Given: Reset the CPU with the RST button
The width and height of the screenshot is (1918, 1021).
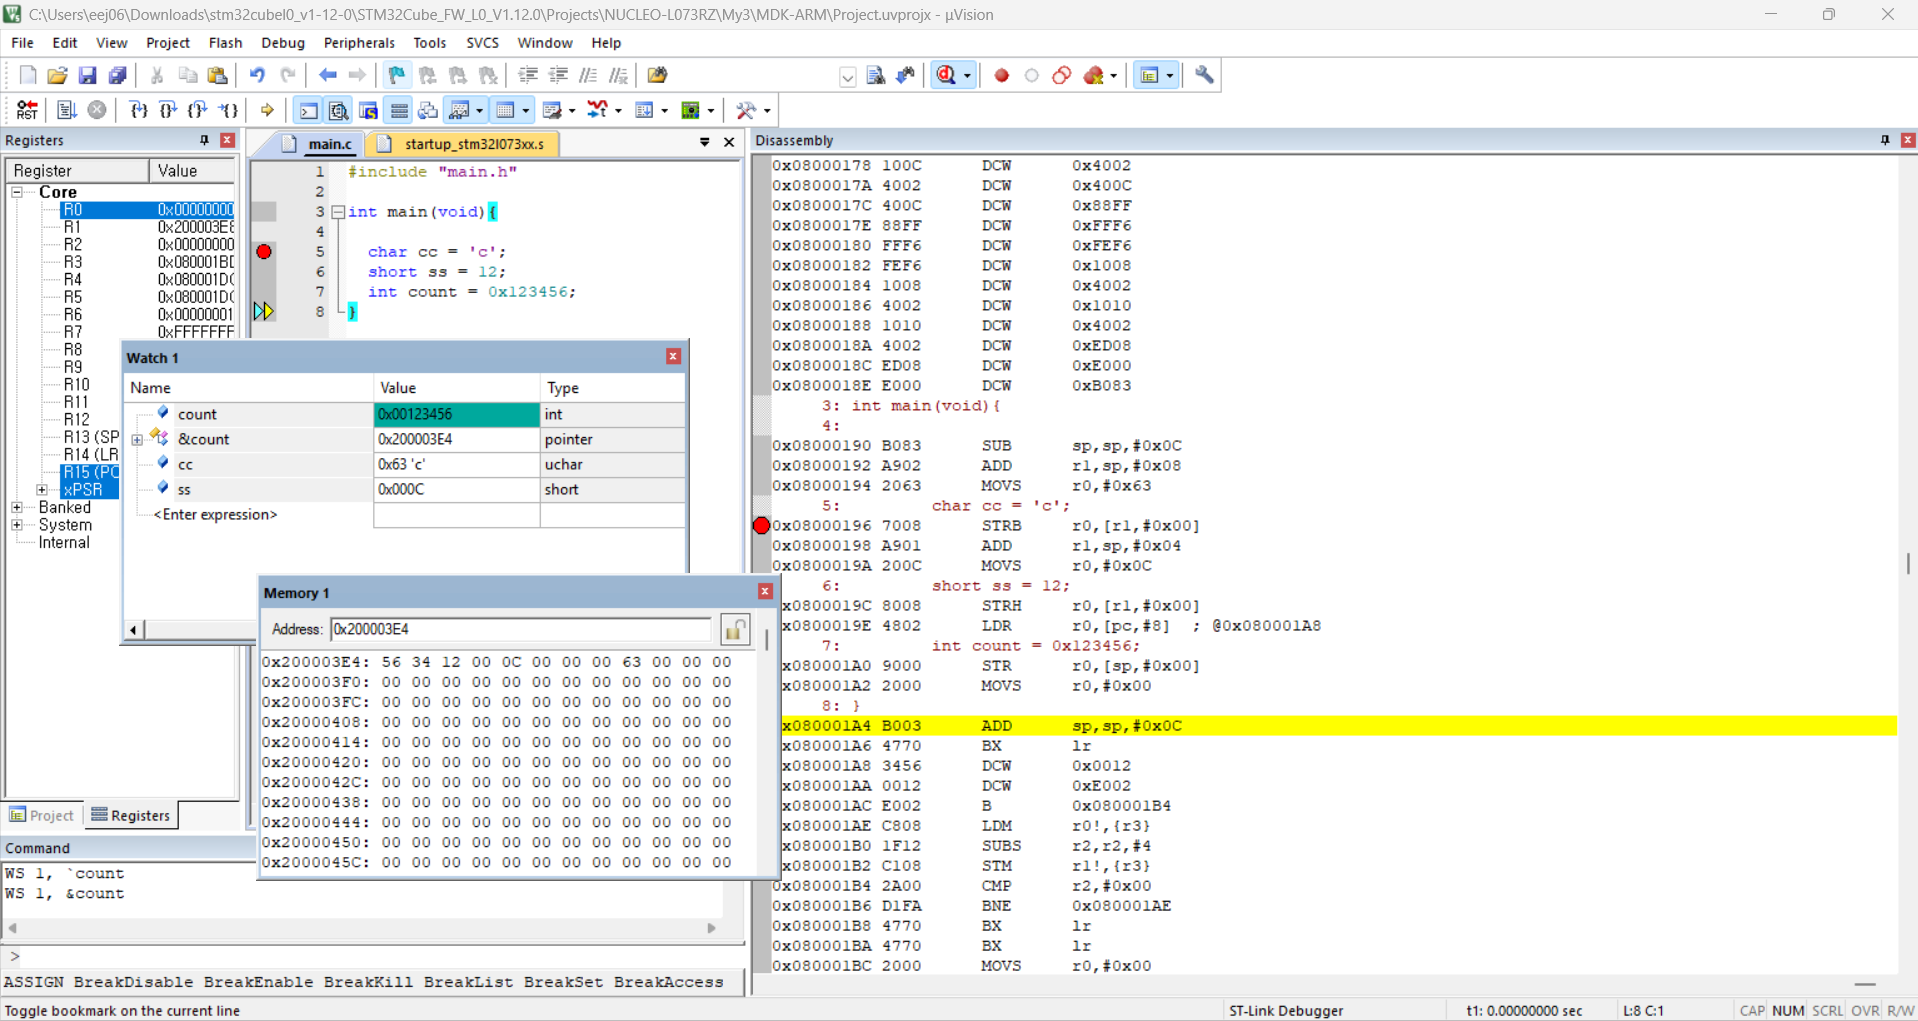Looking at the screenshot, I should coord(27,110).
